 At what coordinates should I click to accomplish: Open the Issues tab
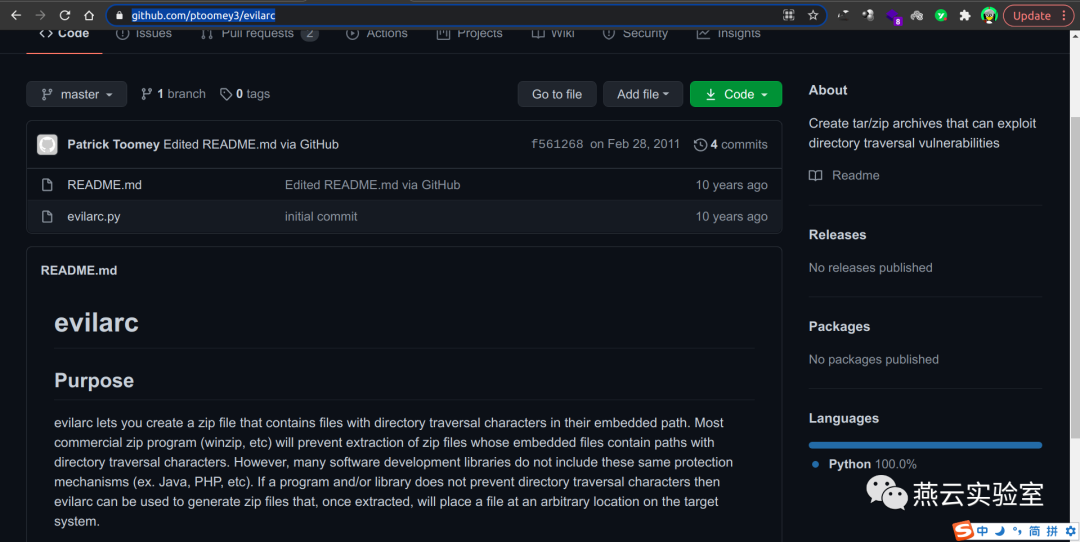[x=144, y=33]
